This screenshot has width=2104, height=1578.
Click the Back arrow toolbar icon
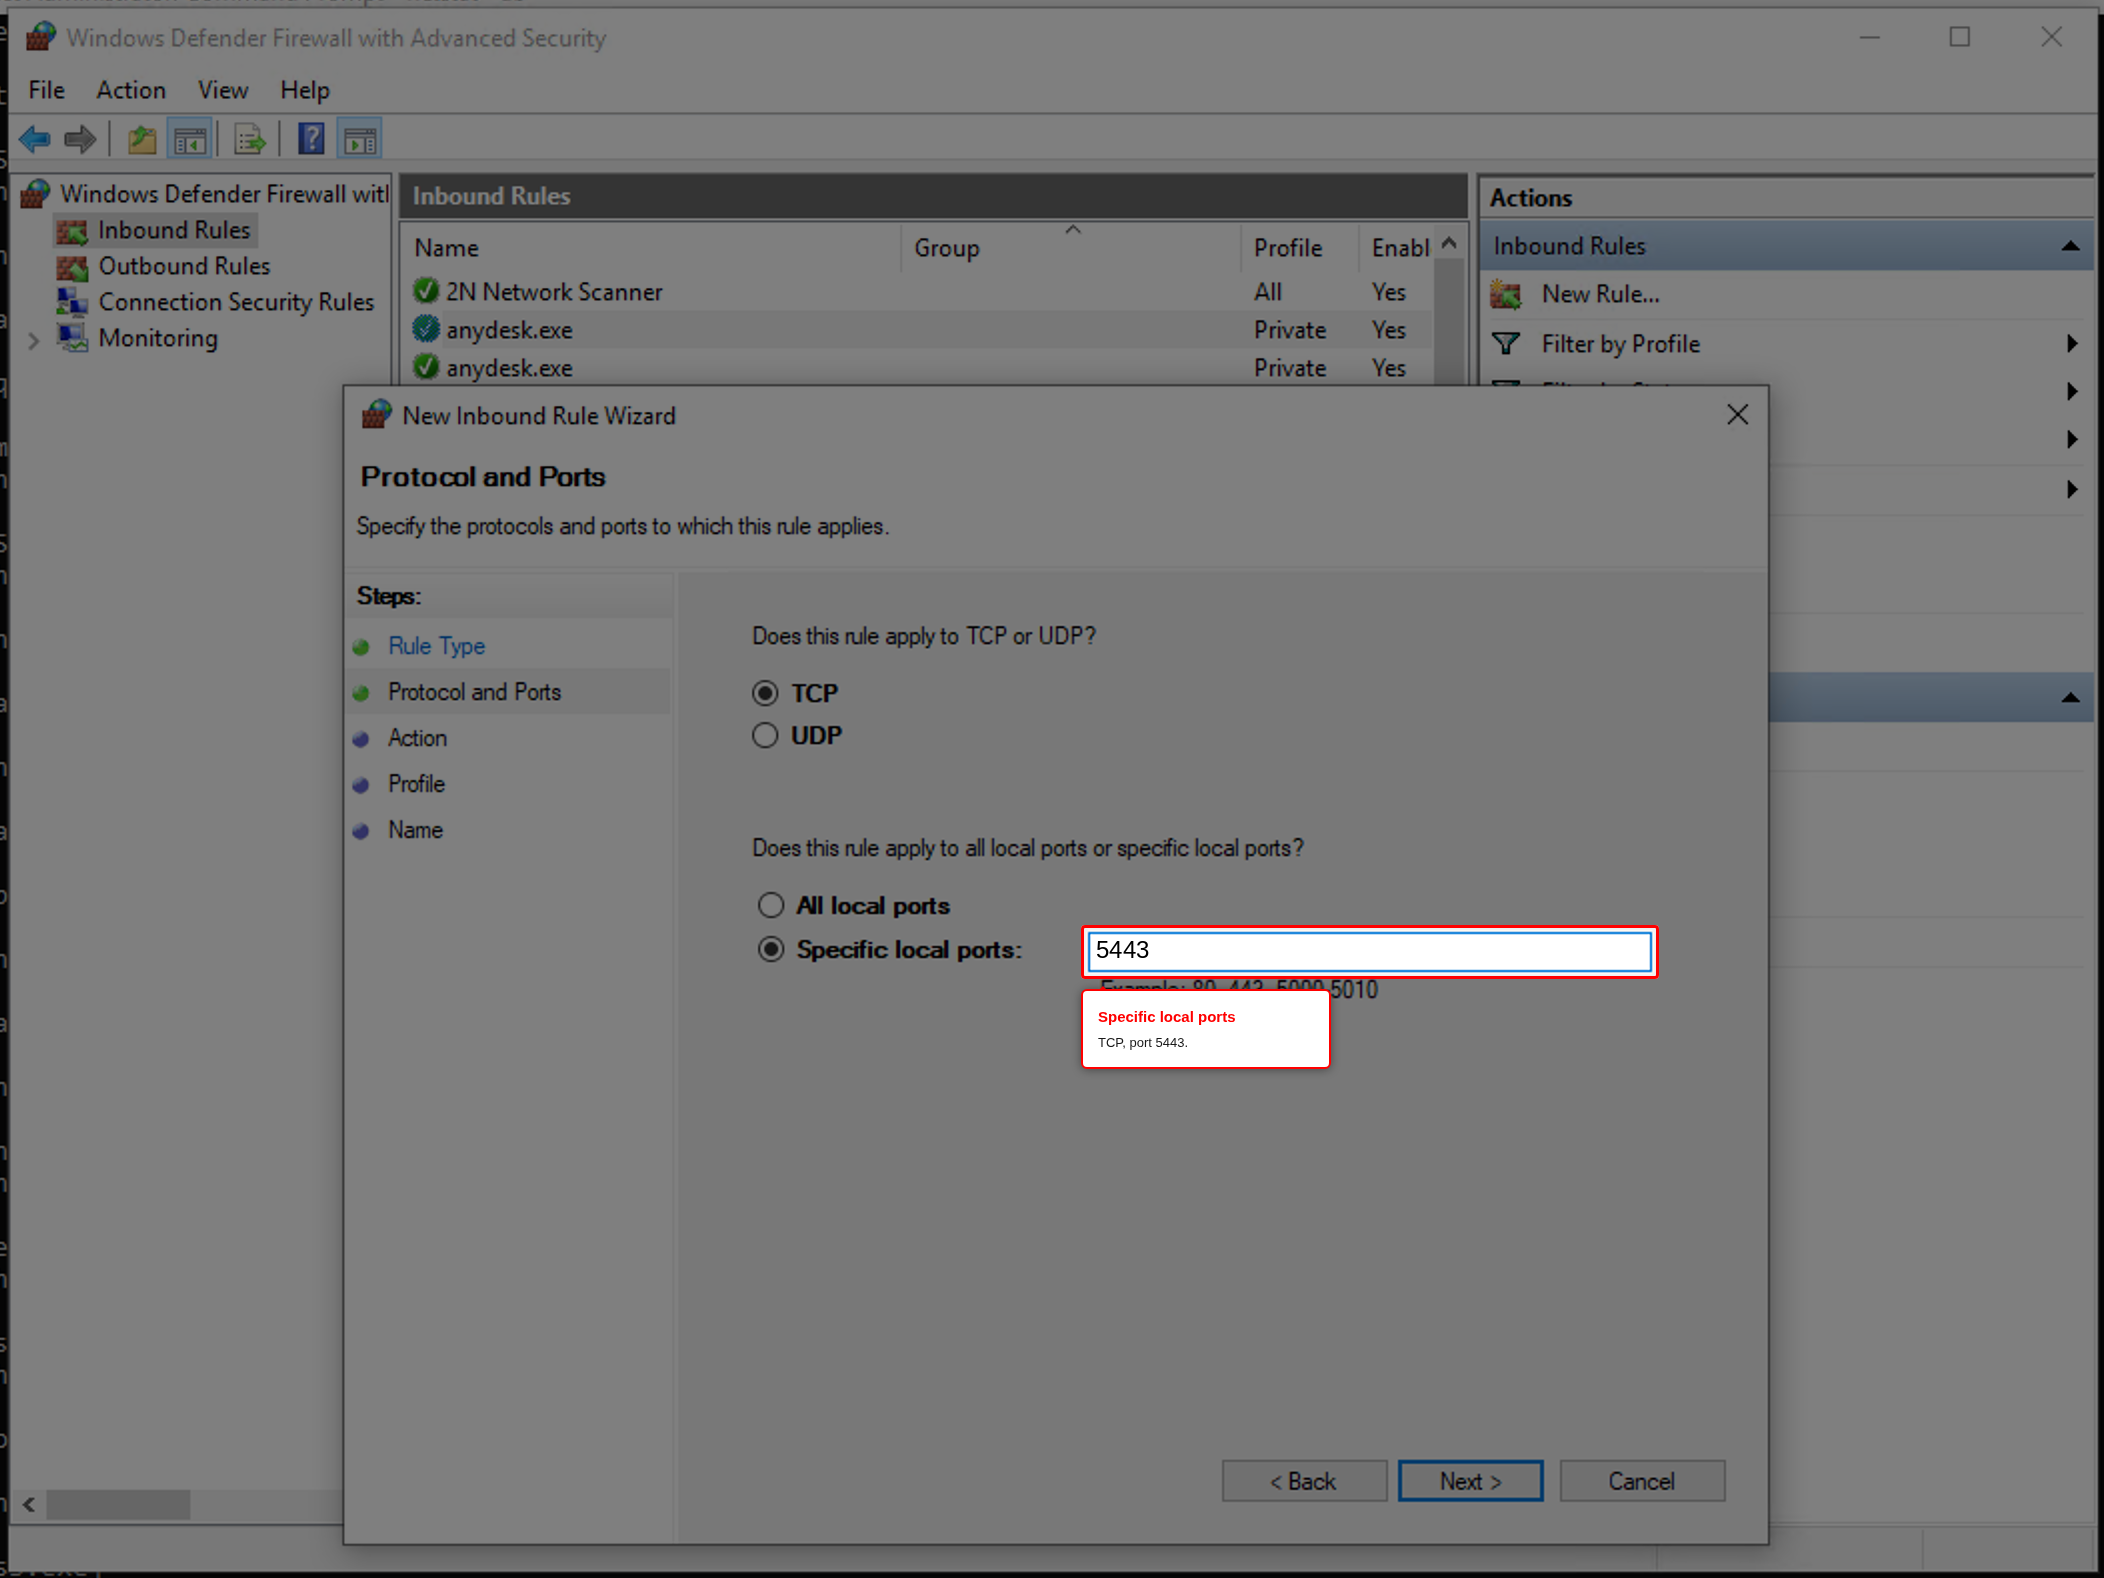[x=35, y=139]
